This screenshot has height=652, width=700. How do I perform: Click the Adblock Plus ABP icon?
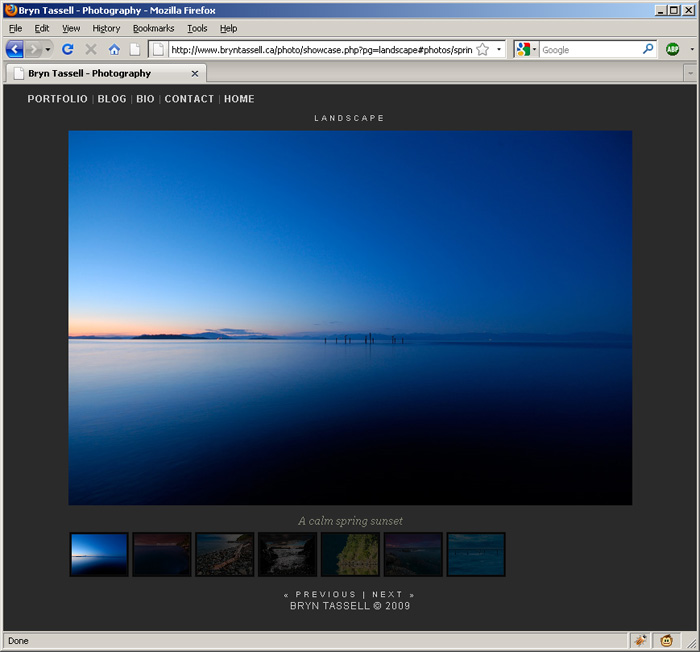click(x=672, y=49)
